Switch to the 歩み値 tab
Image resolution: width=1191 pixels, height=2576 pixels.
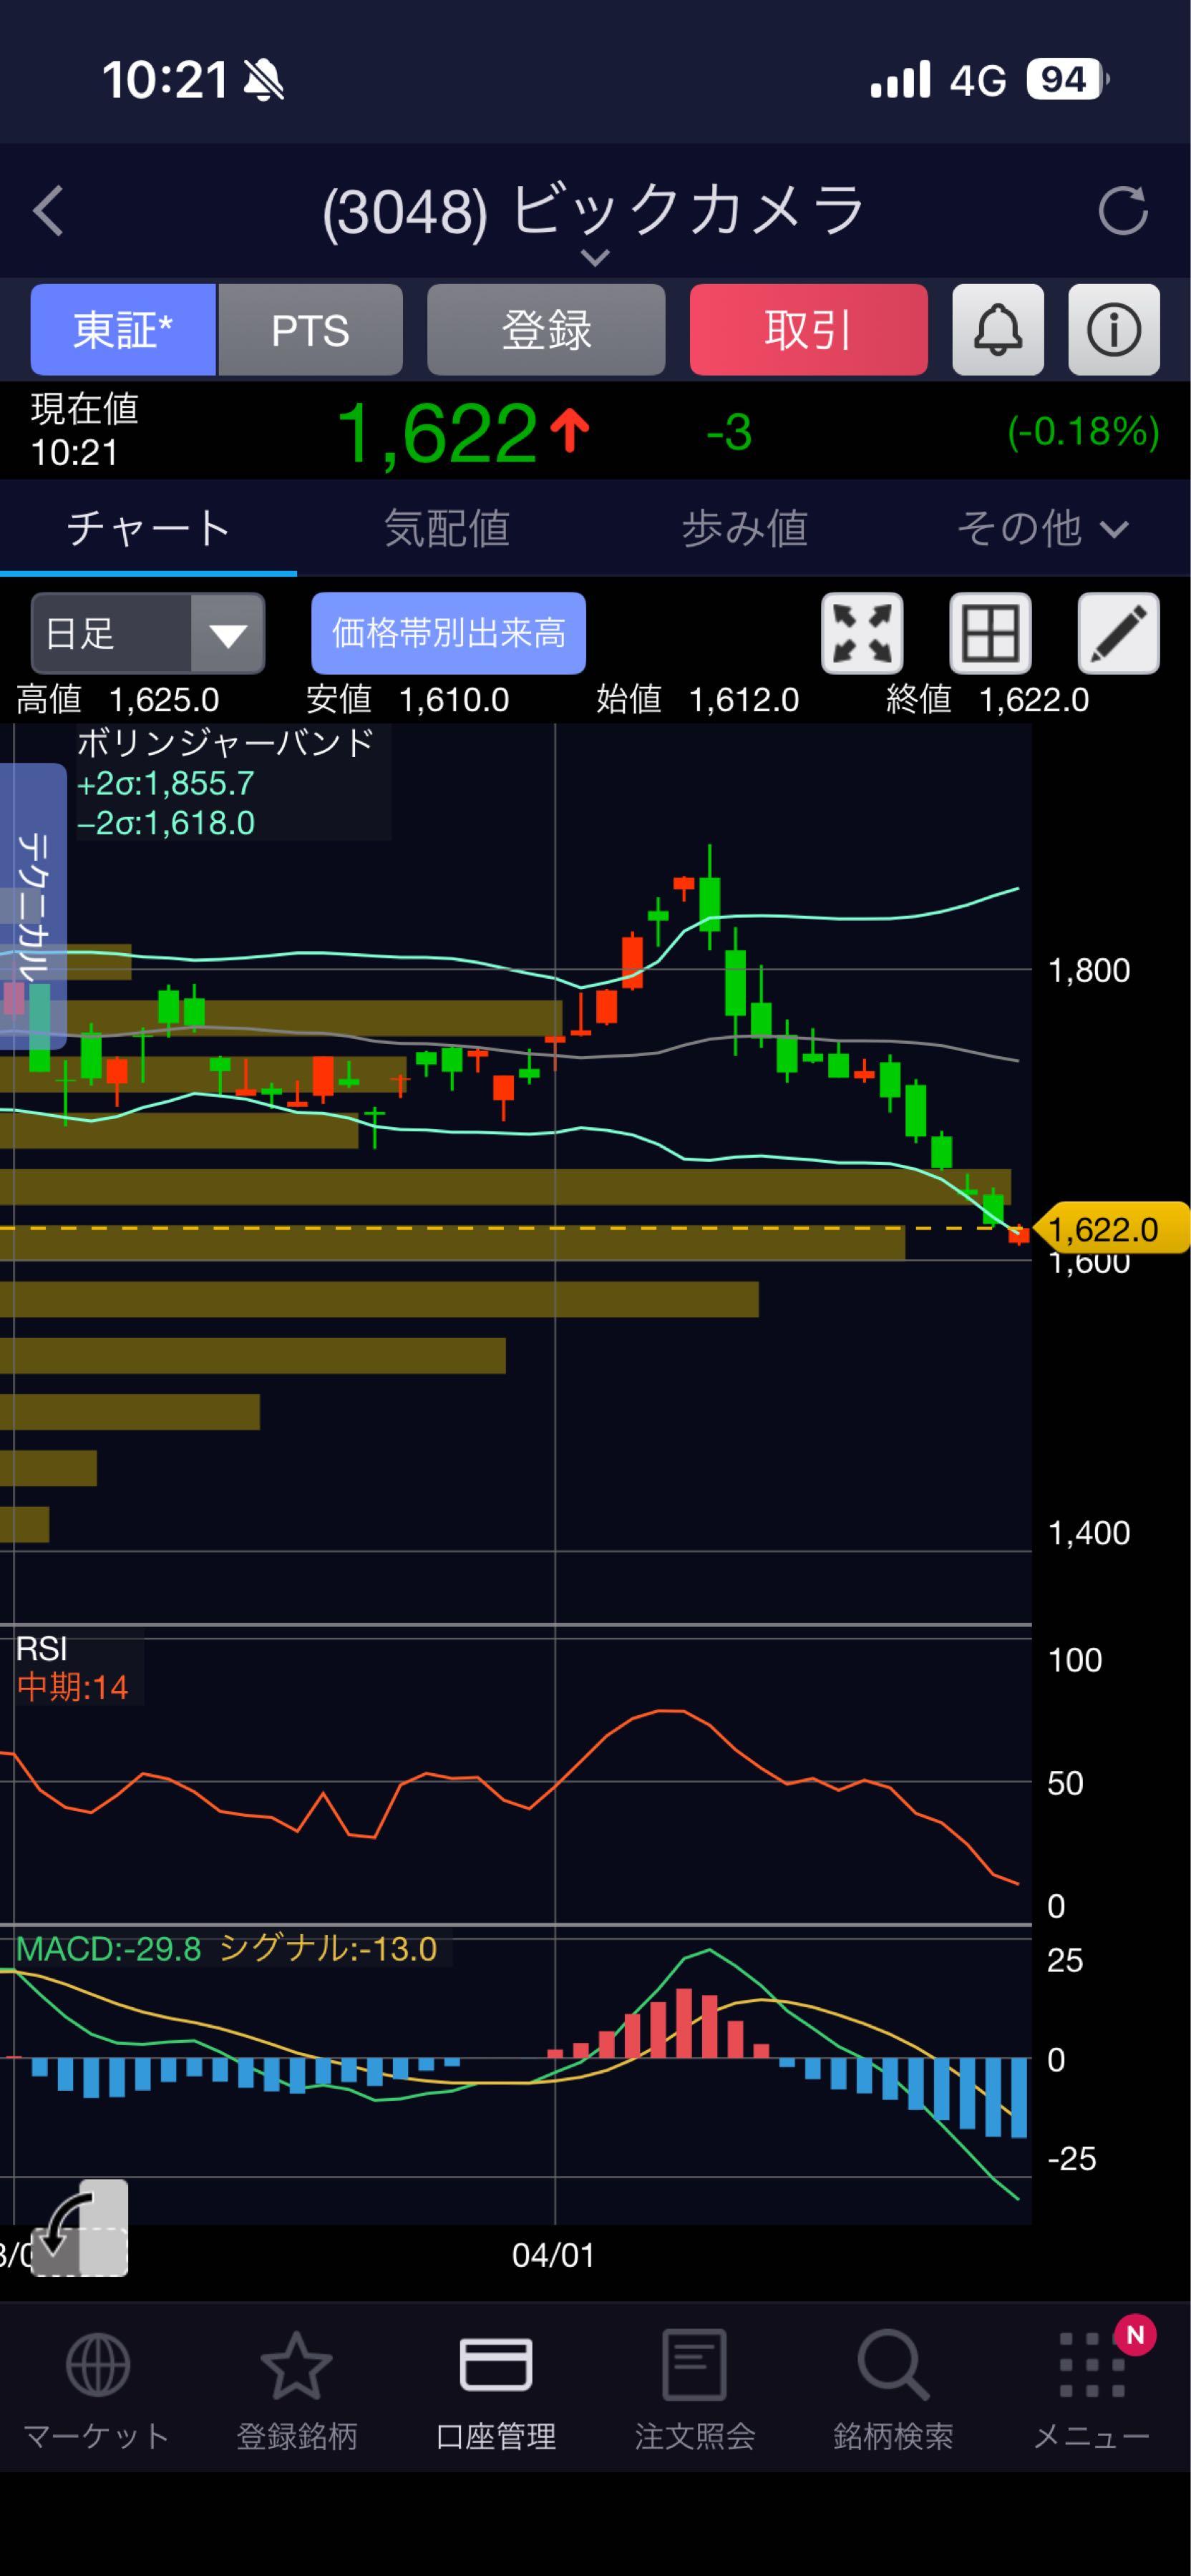pos(745,528)
